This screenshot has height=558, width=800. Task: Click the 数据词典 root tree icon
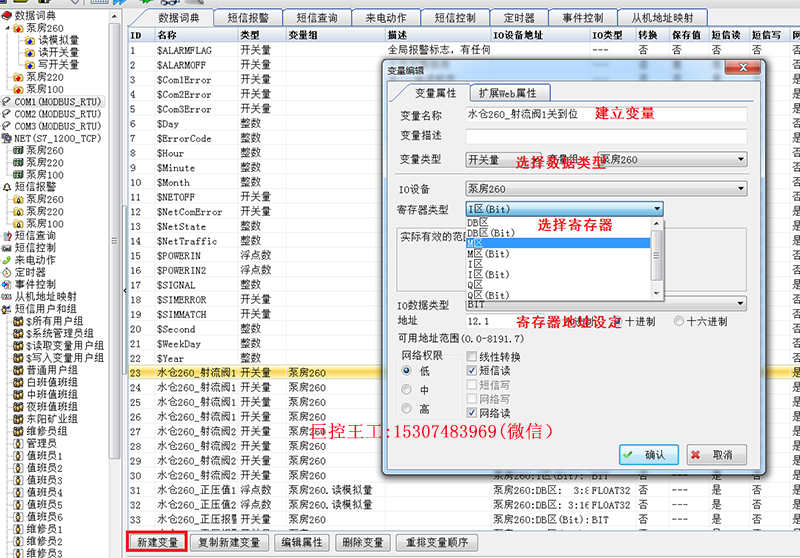click(7, 16)
